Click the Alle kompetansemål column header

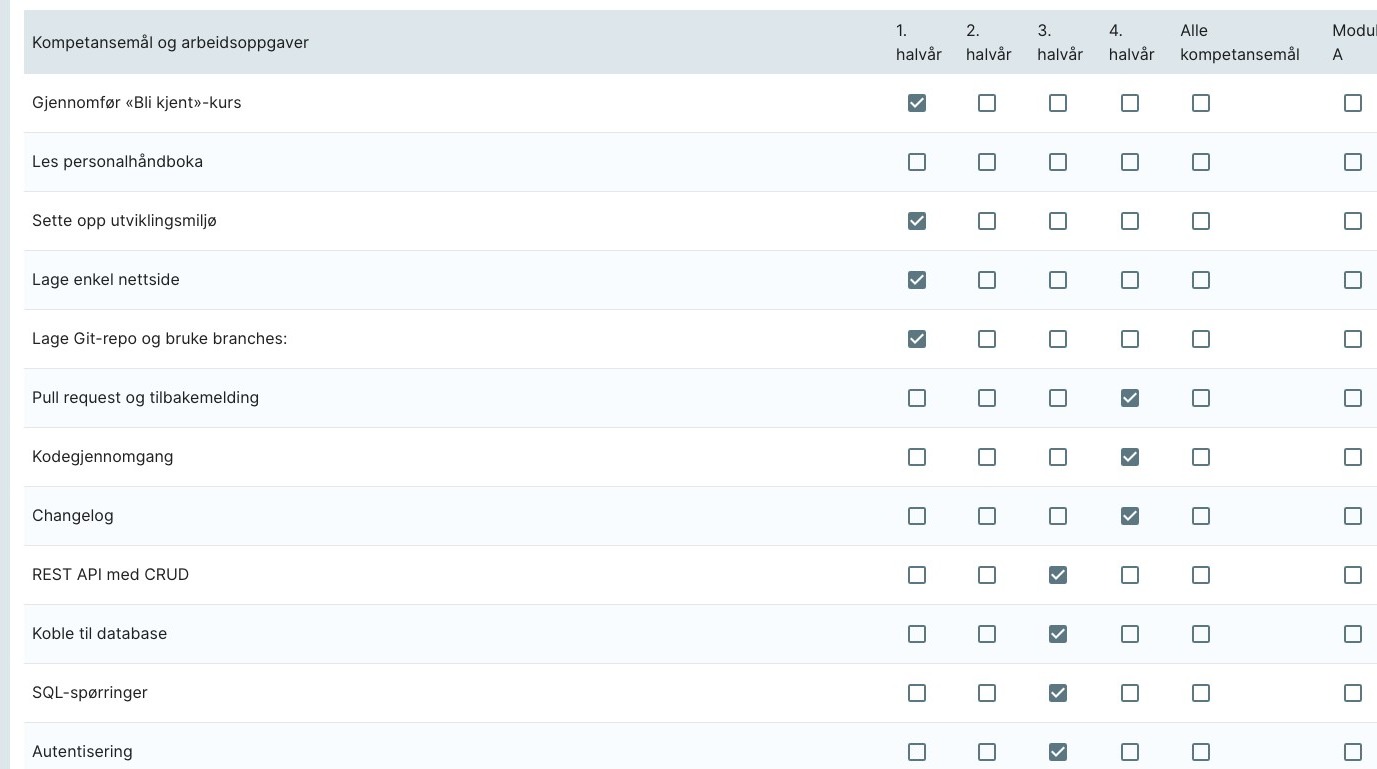coord(1239,43)
